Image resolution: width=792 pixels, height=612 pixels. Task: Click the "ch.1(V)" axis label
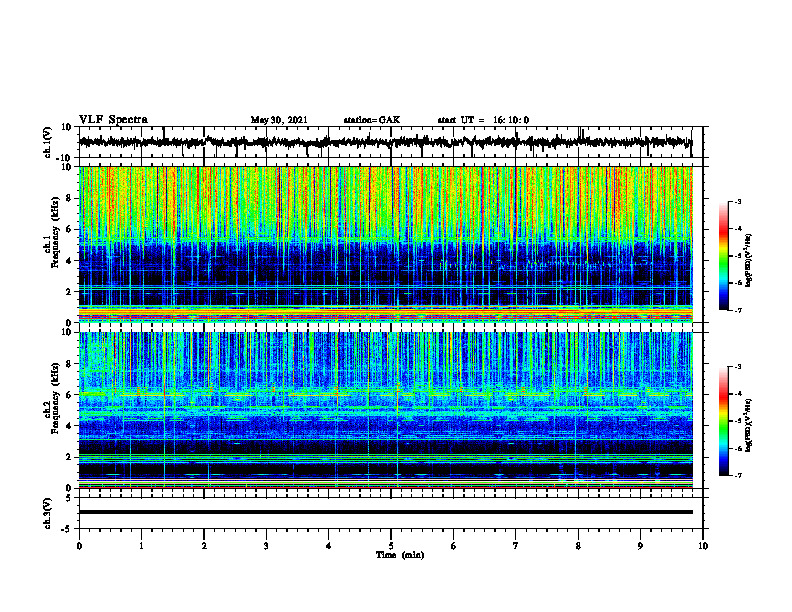pos(48,142)
